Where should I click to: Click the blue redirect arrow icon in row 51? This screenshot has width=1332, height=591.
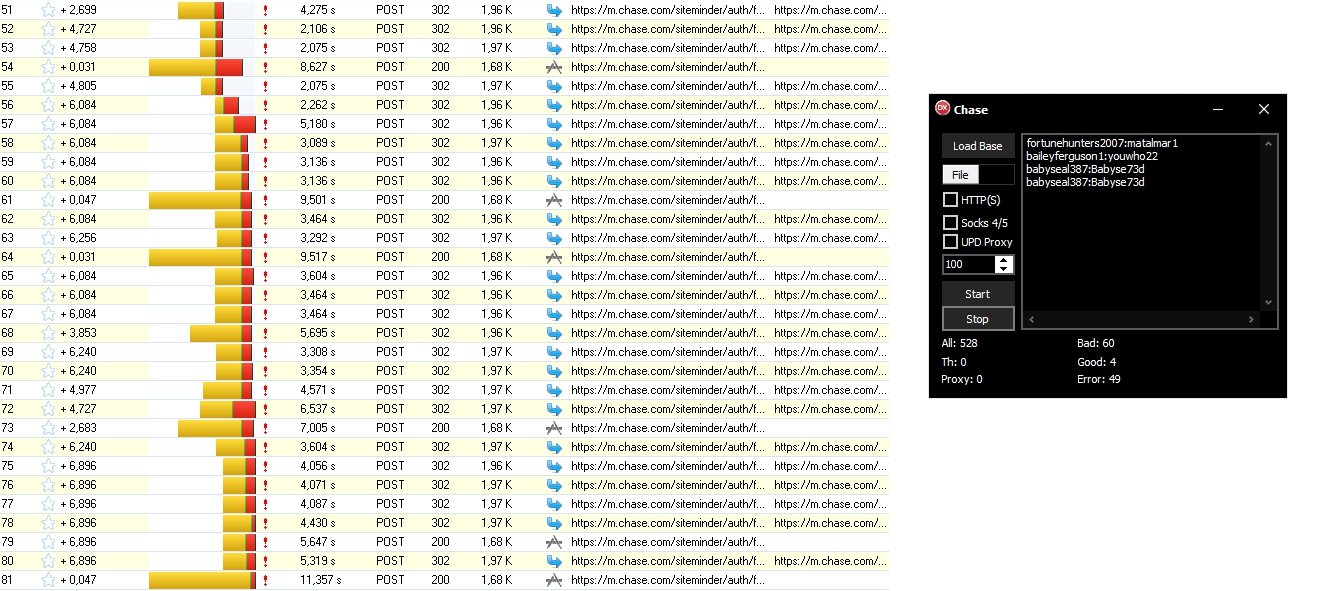coord(554,10)
